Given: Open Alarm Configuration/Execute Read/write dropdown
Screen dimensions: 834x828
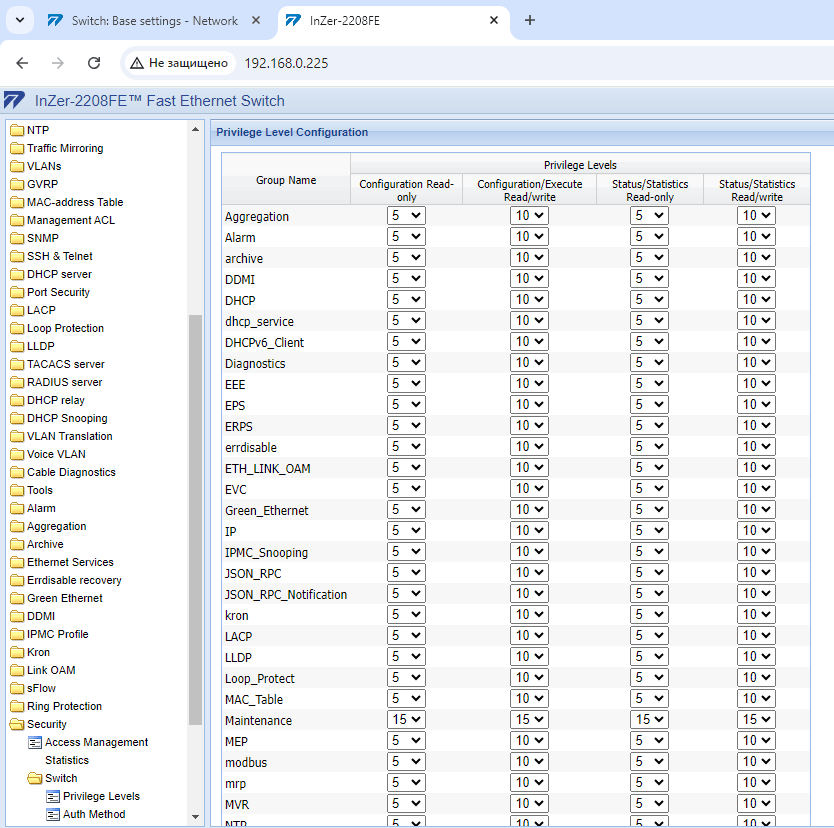Looking at the screenshot, I should tap(529, 237).
